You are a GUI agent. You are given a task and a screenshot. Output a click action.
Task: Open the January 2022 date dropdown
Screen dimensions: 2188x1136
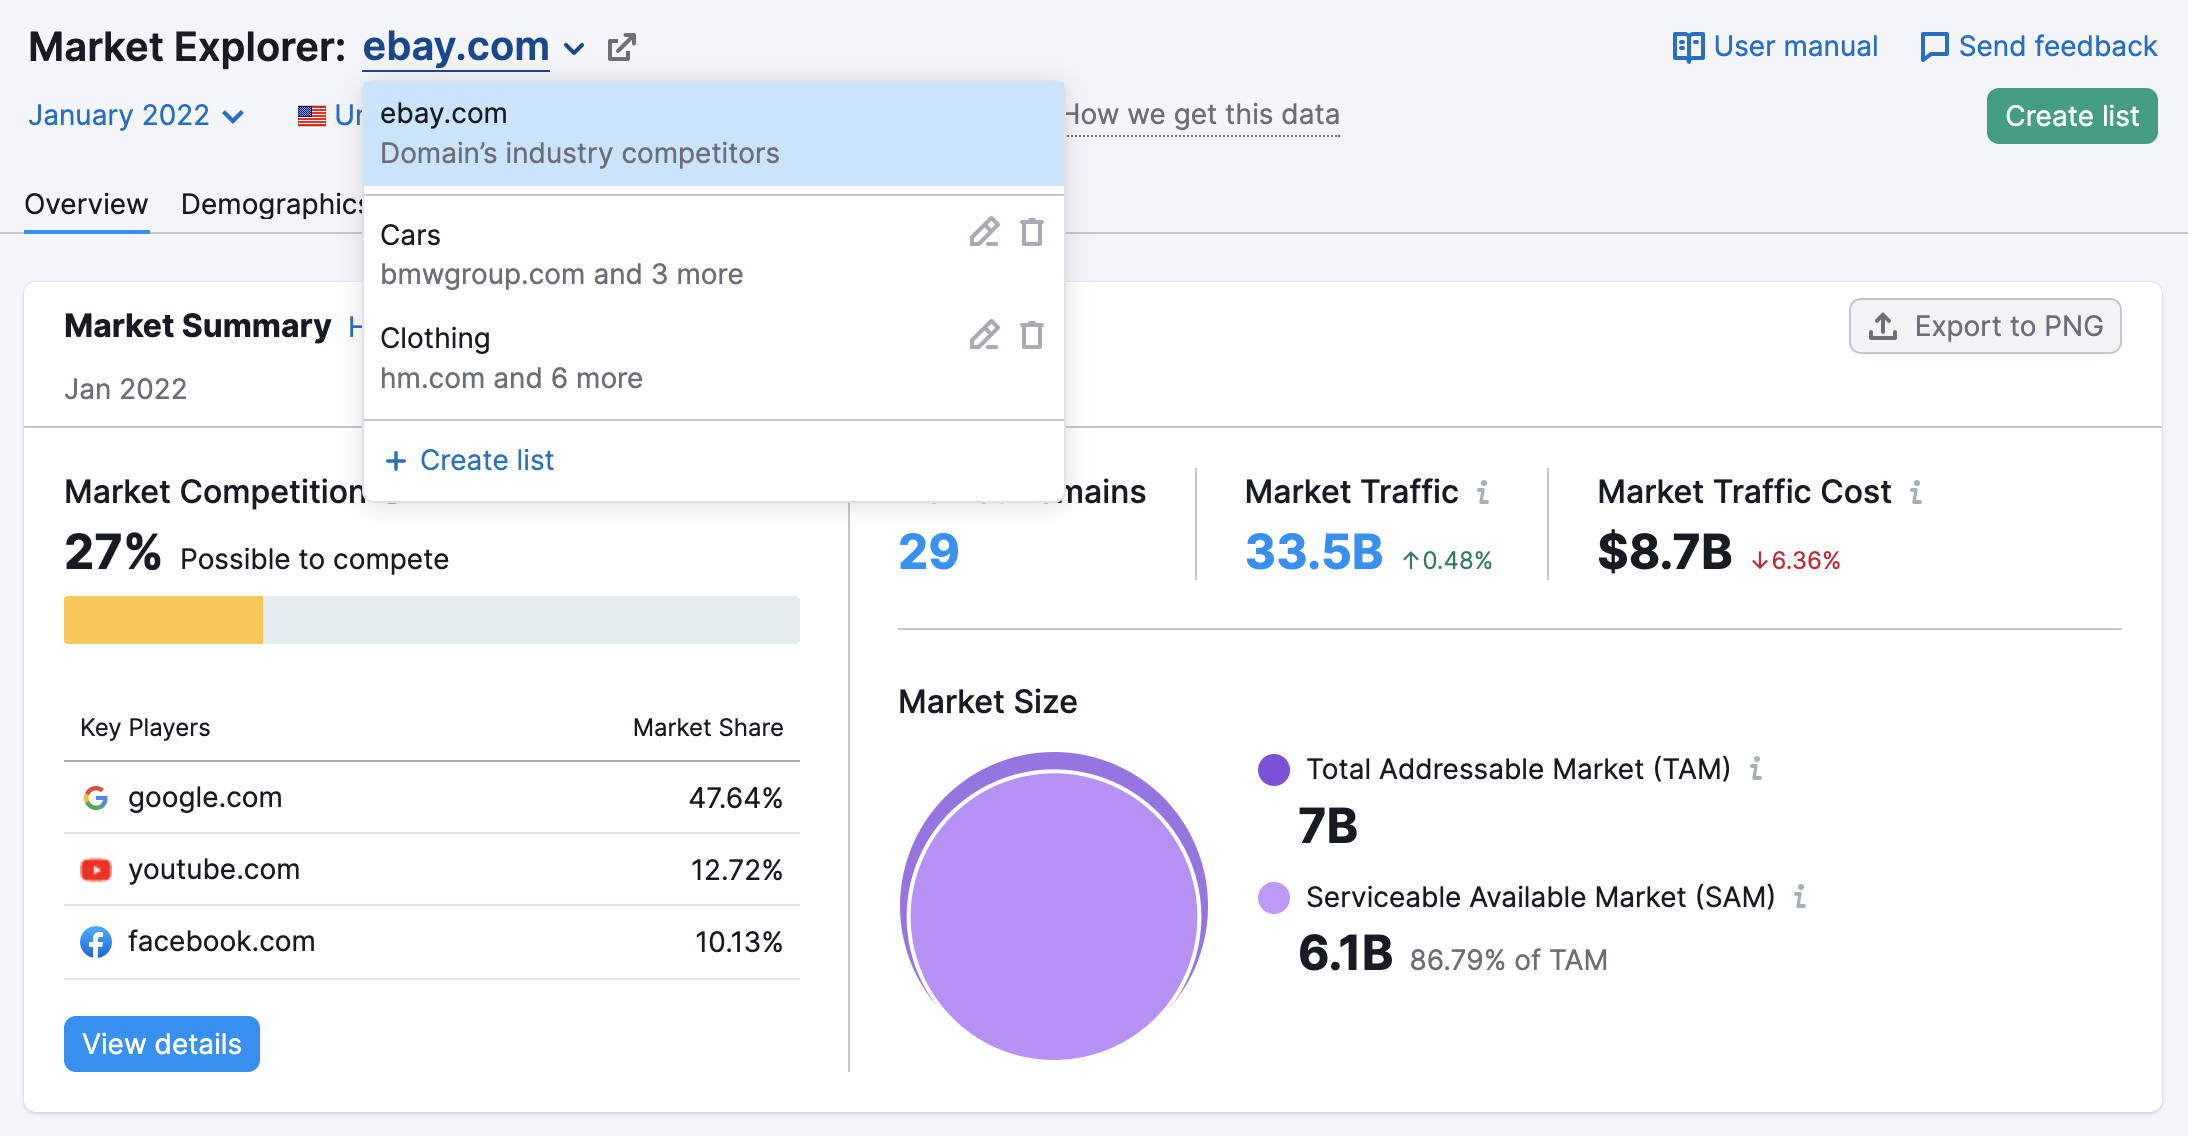136,116
